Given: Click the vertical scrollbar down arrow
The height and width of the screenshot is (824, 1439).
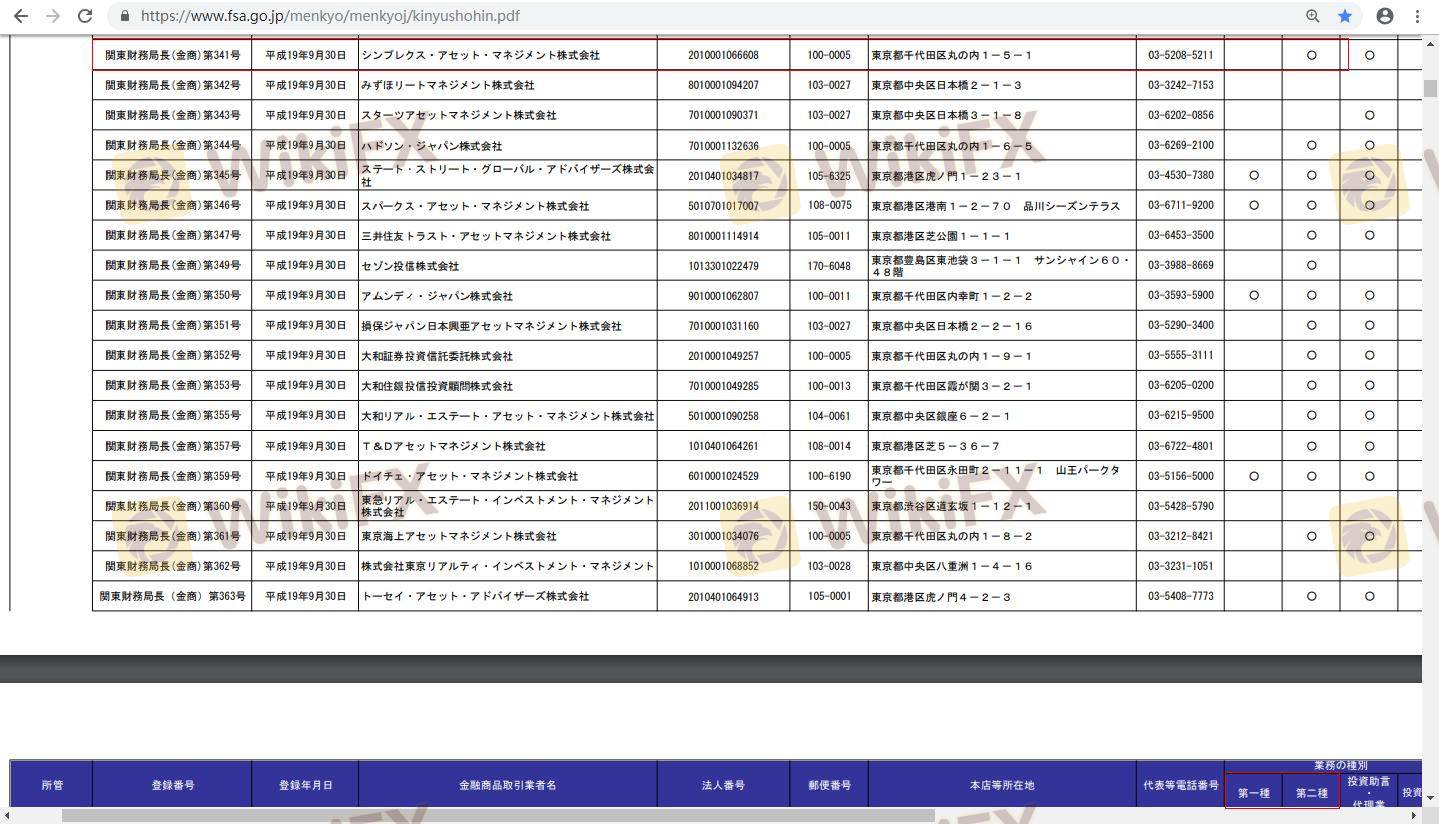Looking at the screenshot, I should pyautogui.click(x=1430, y=798).
